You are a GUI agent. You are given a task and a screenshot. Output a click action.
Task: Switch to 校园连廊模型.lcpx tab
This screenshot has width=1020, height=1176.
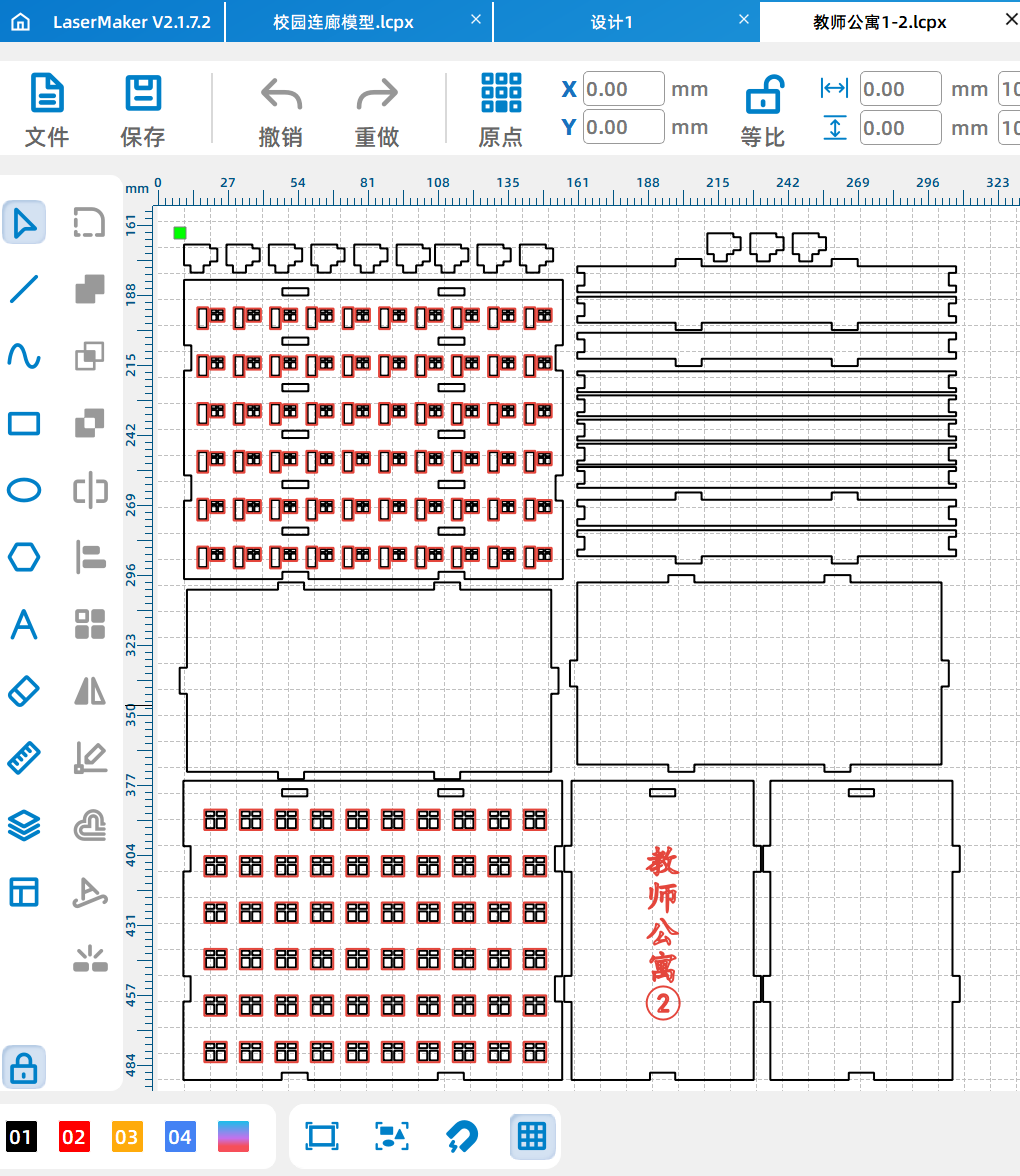click(344, 22)
